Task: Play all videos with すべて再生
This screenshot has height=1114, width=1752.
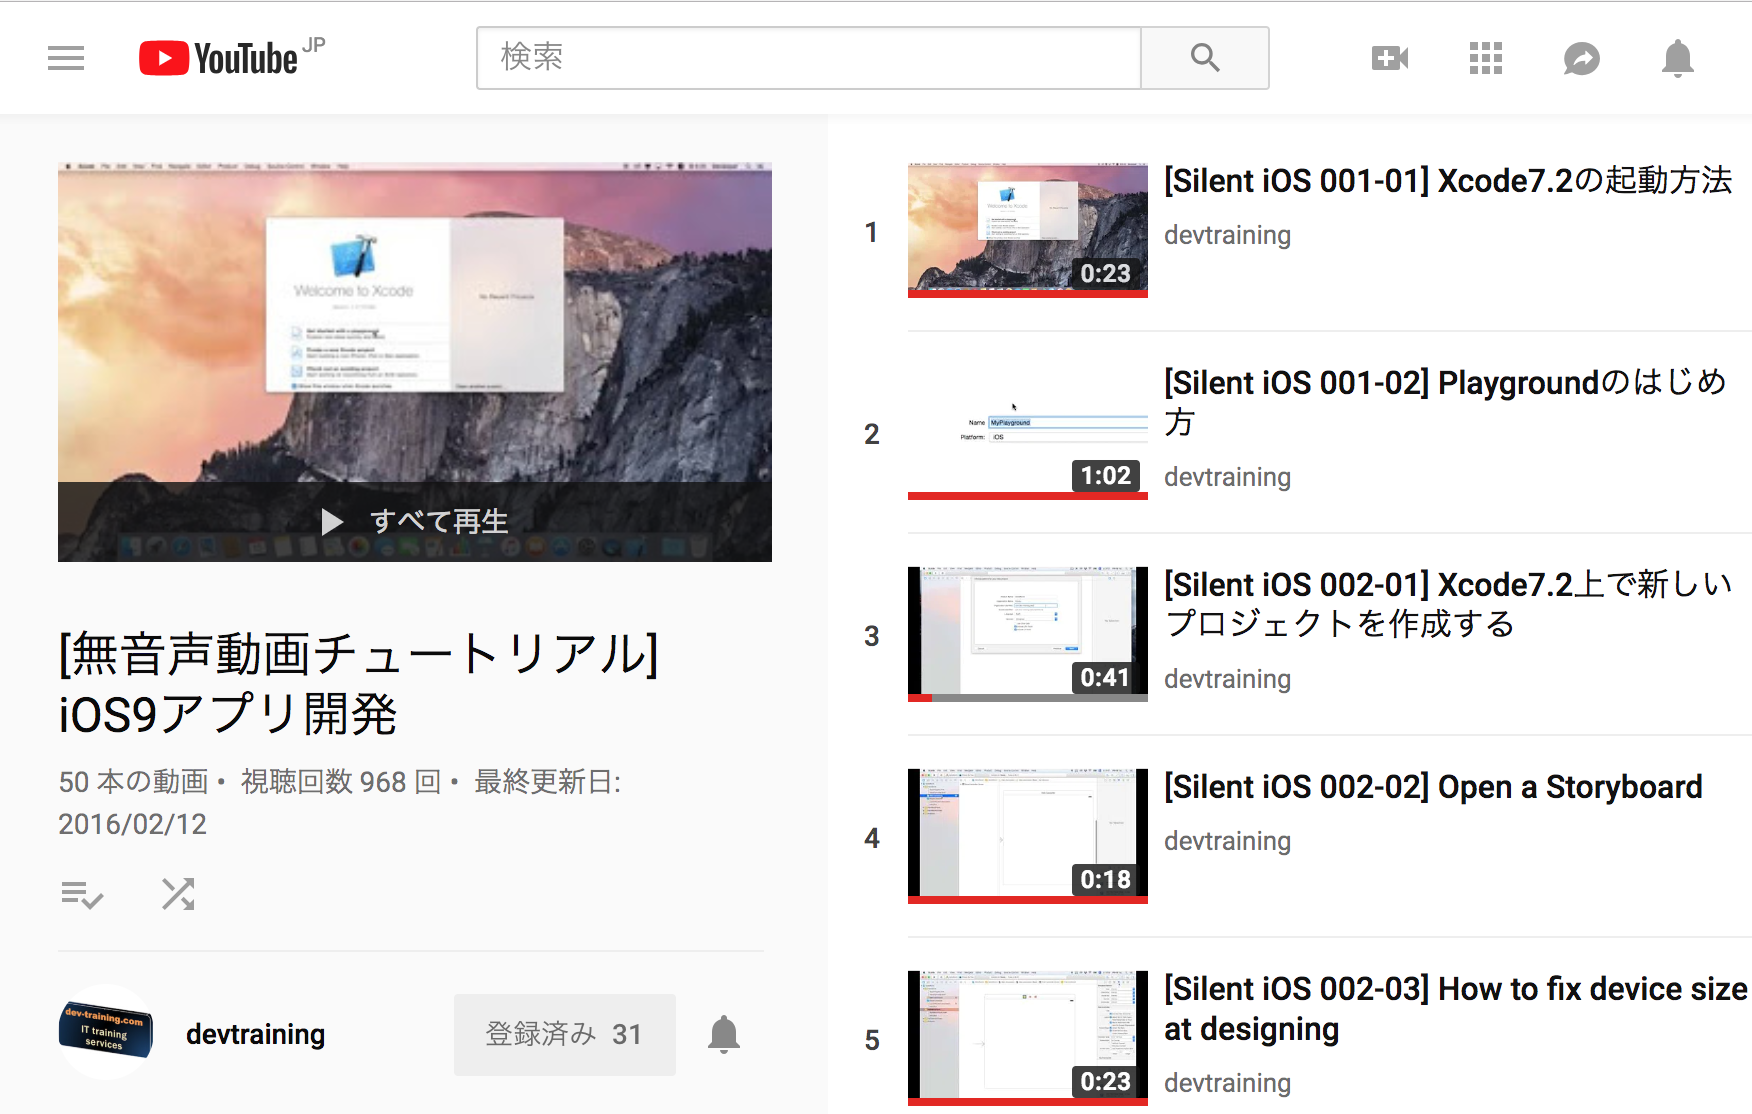Action: pyautogui.click(x=414, y=521)
